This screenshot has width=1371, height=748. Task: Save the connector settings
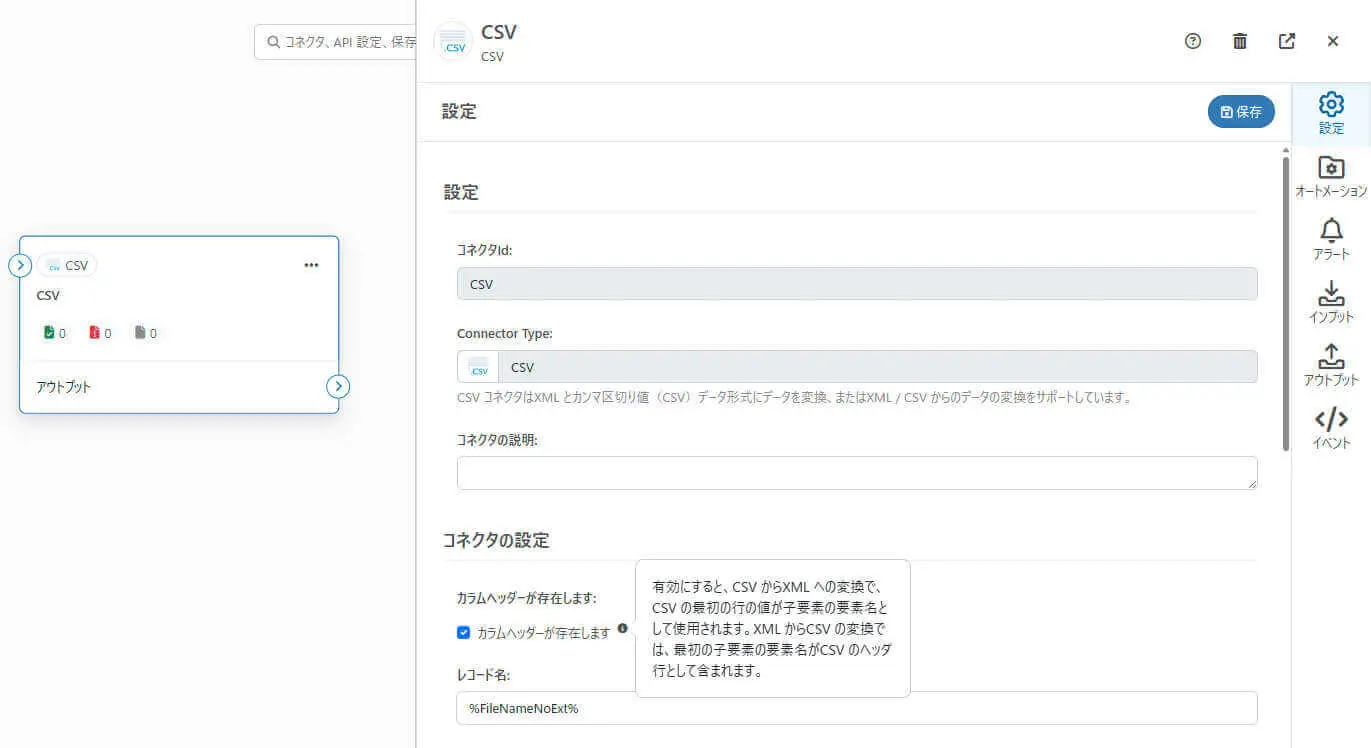pyautogui.click(x=1241, y=112)
